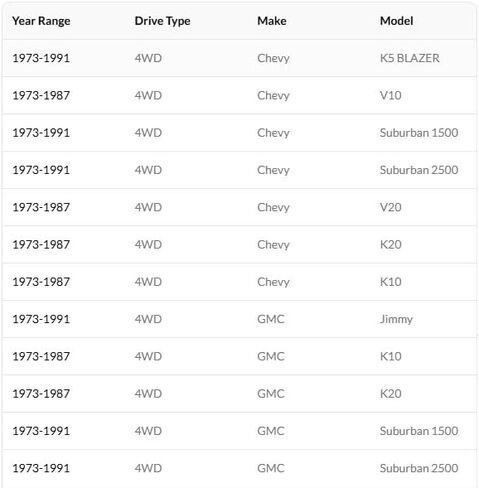Select the Chevy K20 model cell
Viewport: 479px width, 488px height.
(391, 245)
